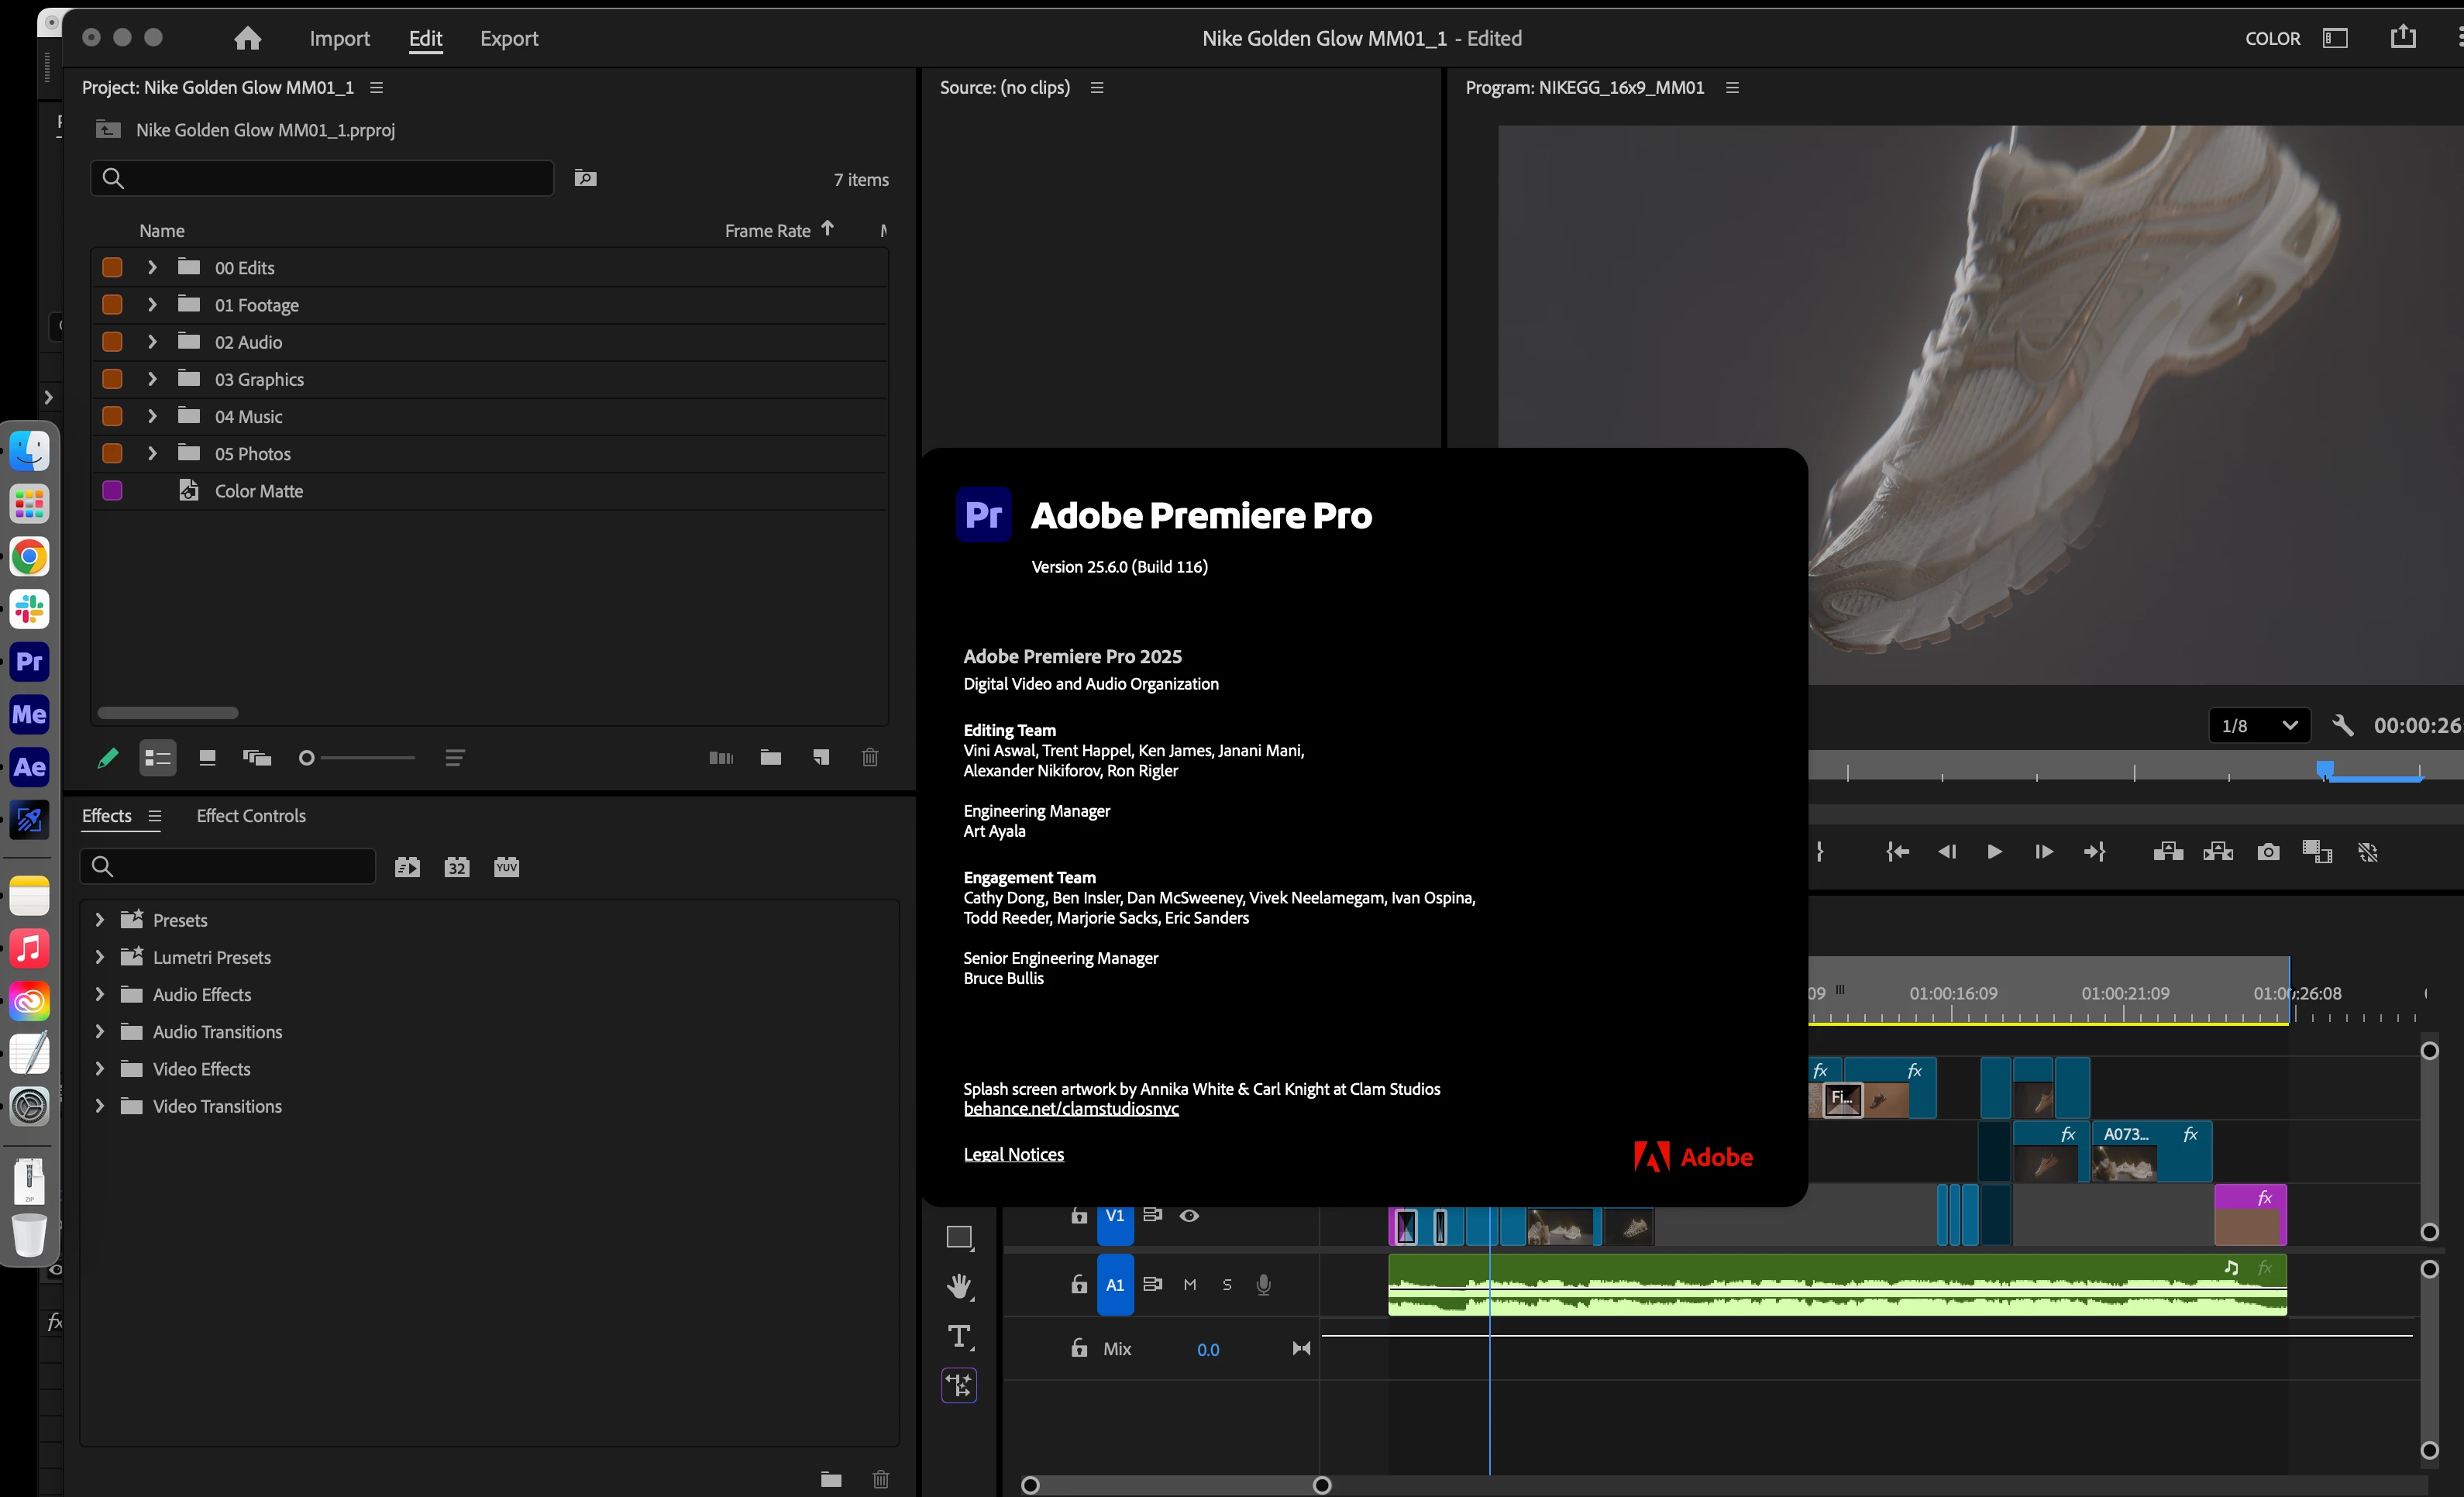Open the Effect Controls tab

pyautogui.click(x=251, y=816)
